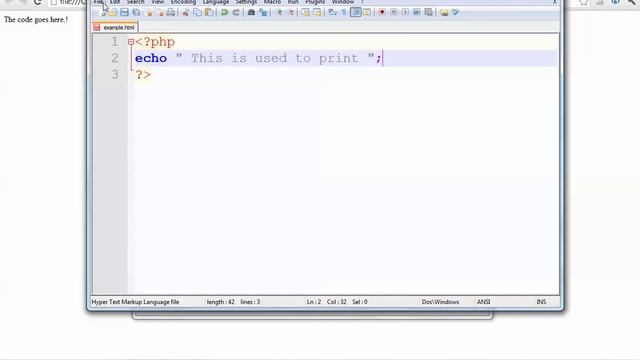Click "Hyper Text Markup Language file" status text

(x=135, y=302)
